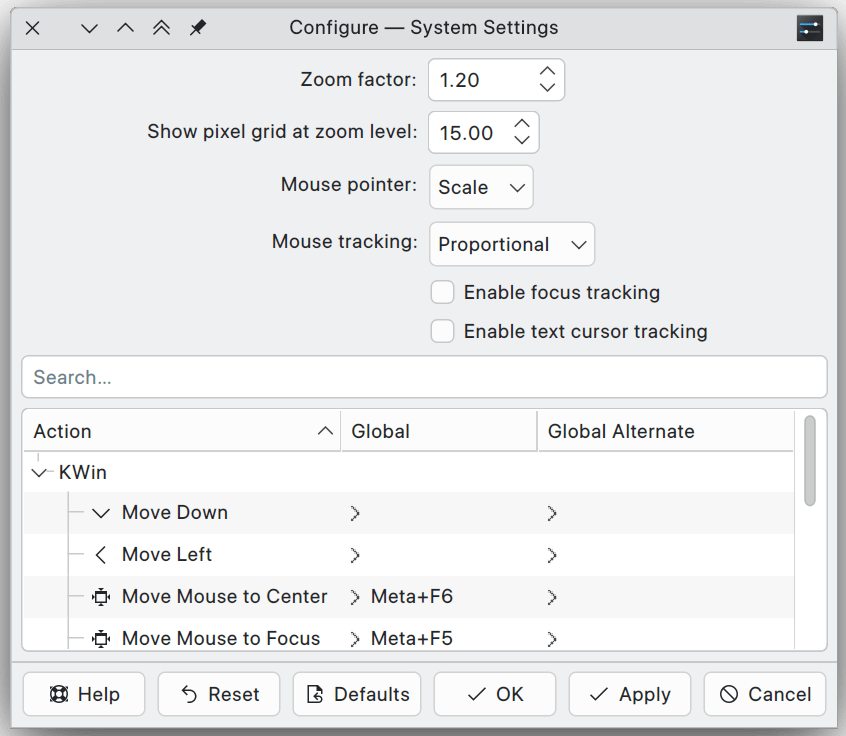This screenshot has width=846, height=736.
Task: Confirm settings with OK button
Action: 495,694
